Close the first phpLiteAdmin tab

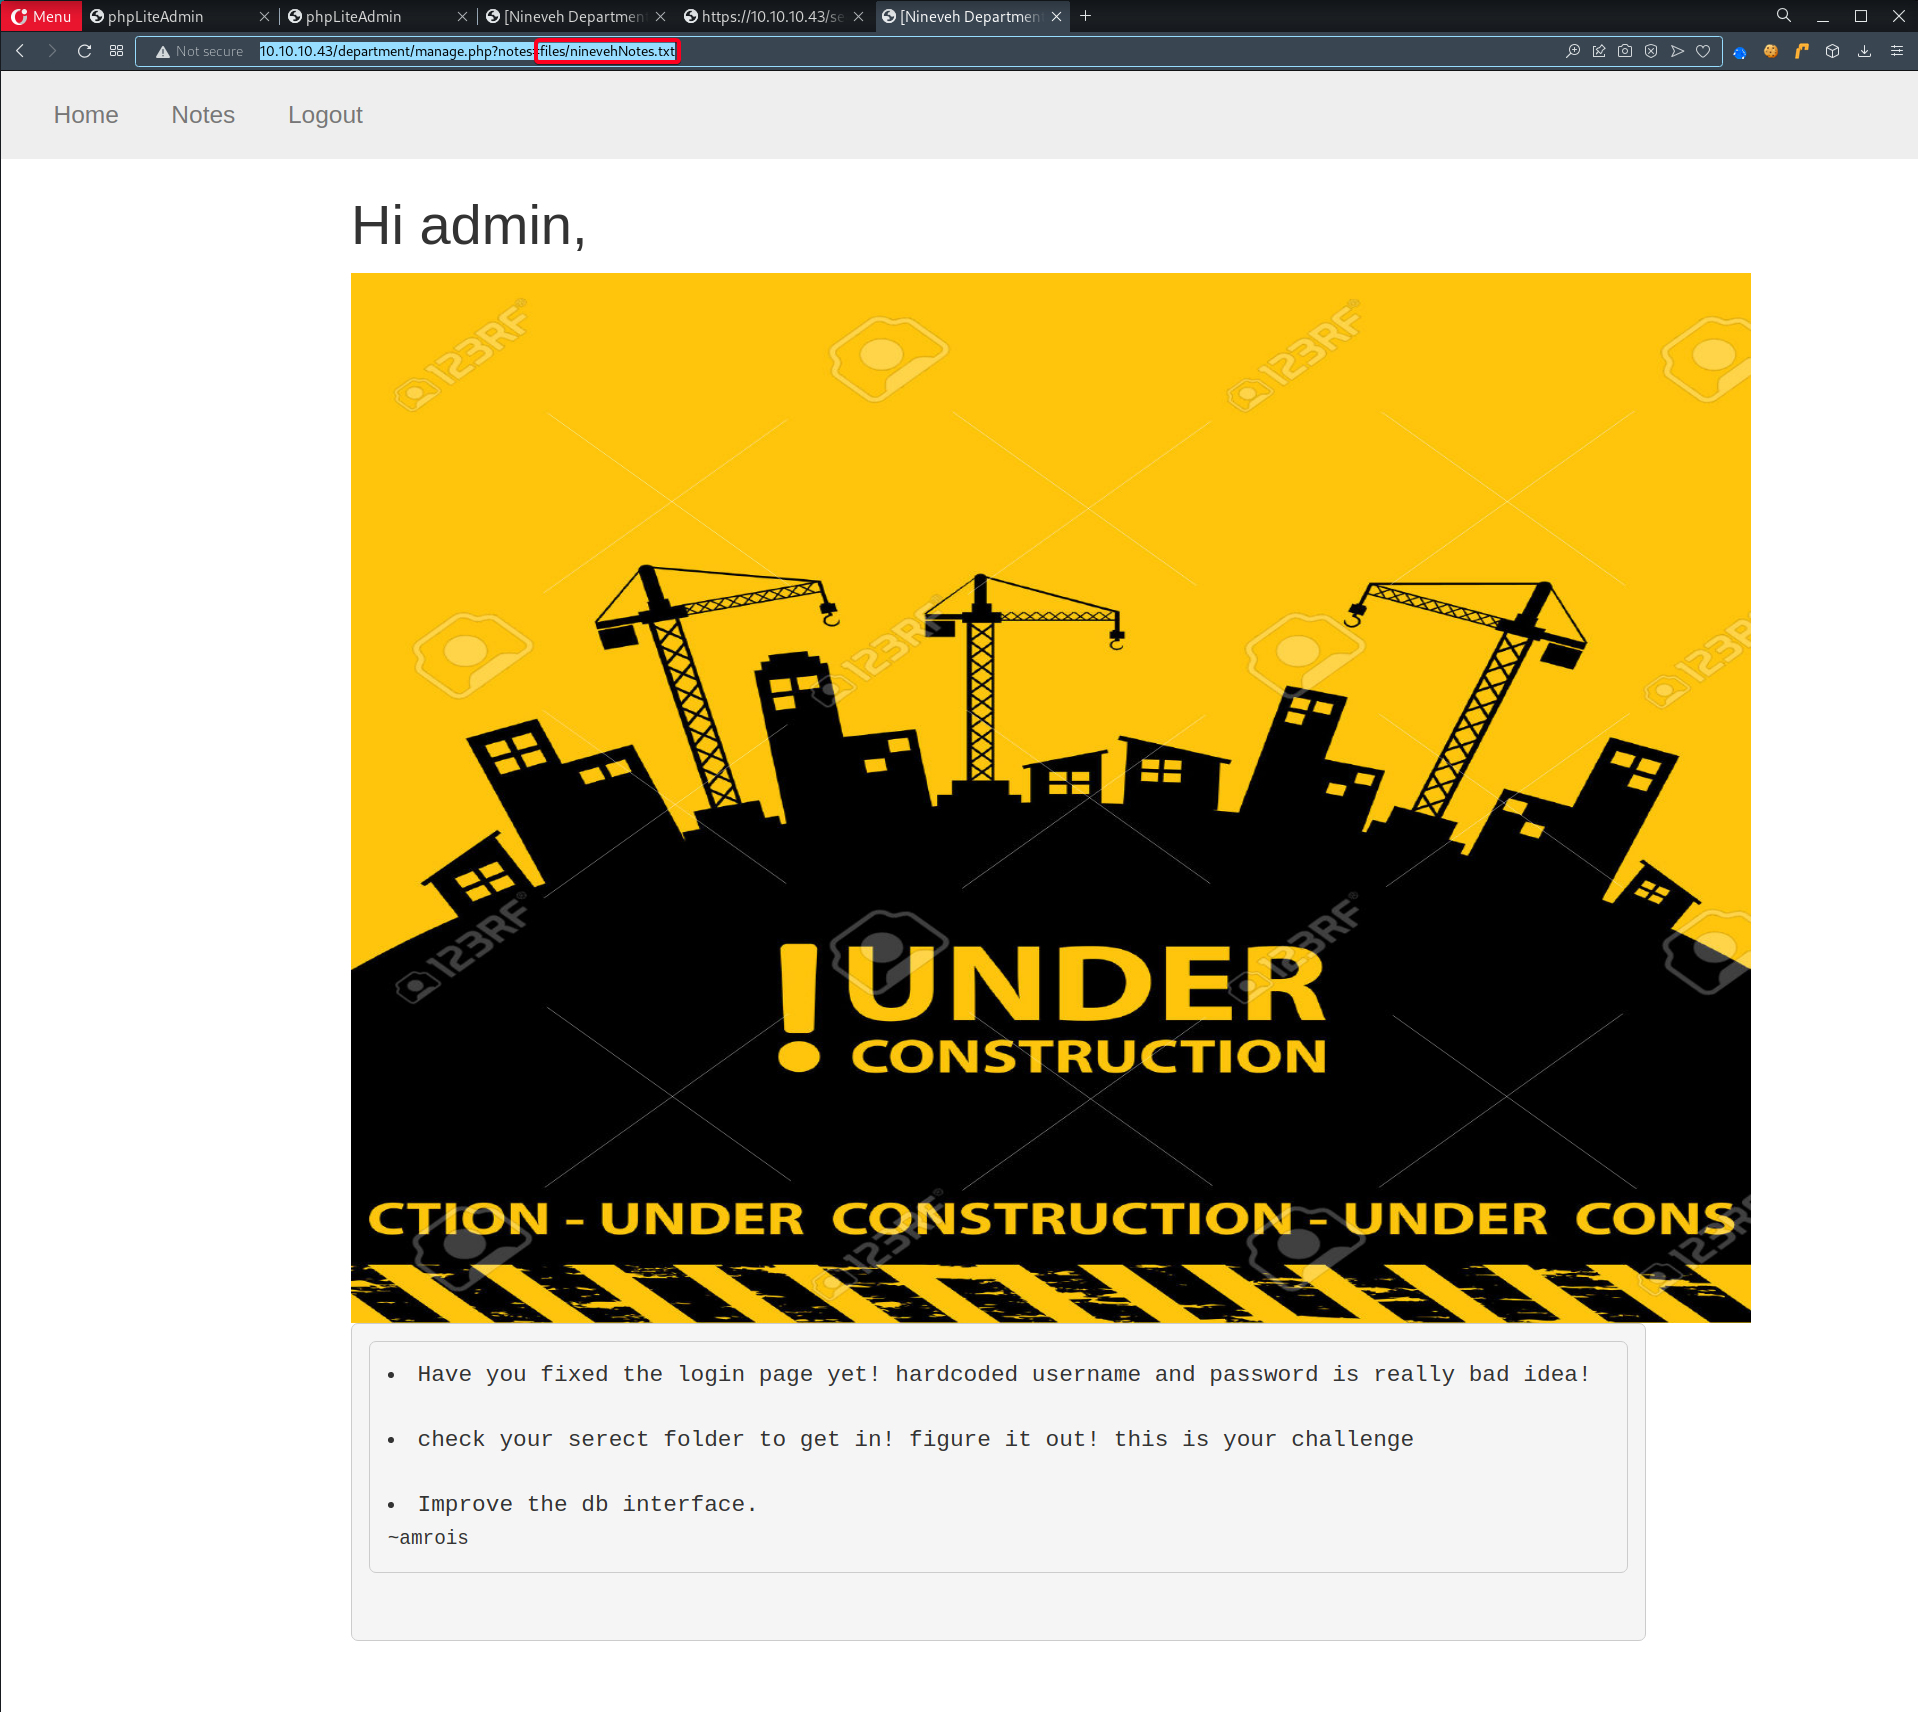click(x=264, y=17)
